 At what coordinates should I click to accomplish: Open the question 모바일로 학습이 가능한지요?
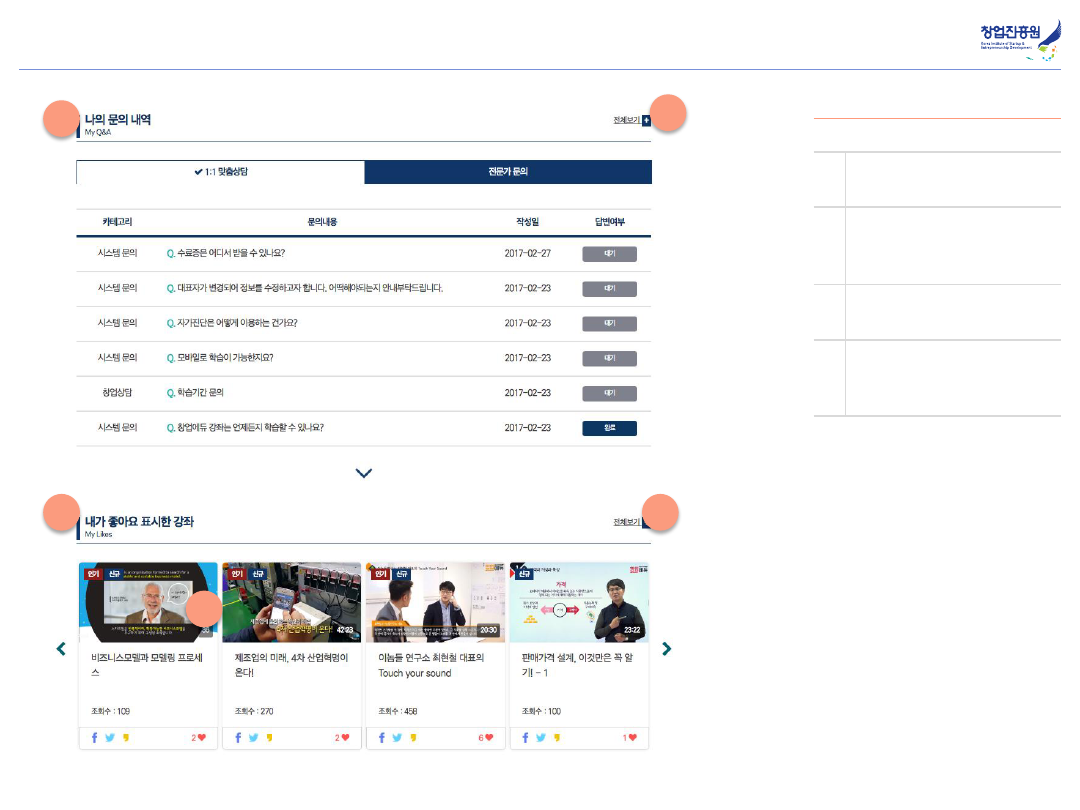(226, 358)
